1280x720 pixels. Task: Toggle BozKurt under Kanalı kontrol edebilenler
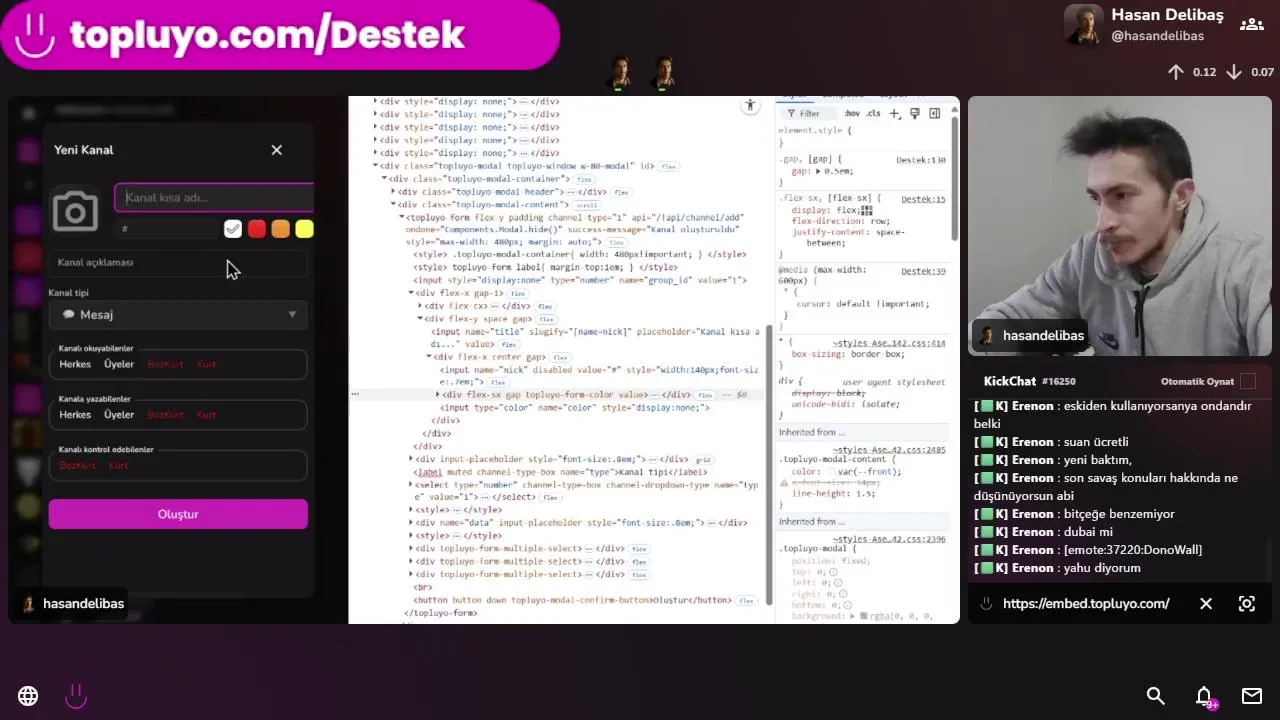coord(78,465)
